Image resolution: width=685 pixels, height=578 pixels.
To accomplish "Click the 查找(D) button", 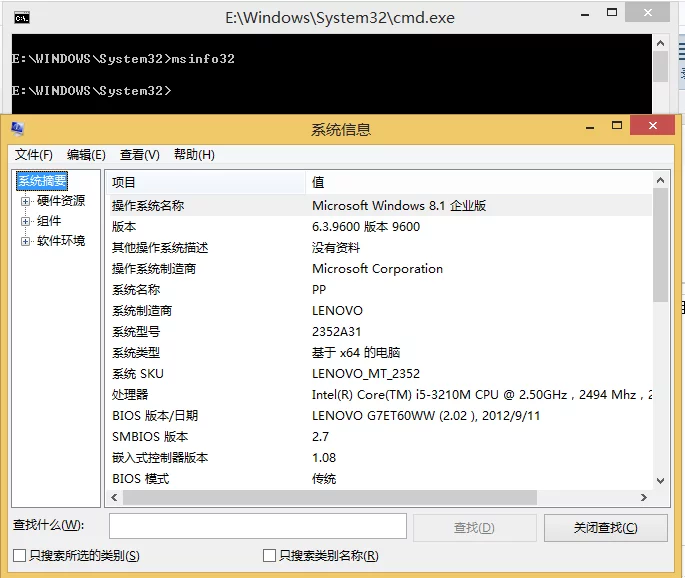I will [474, 528].
